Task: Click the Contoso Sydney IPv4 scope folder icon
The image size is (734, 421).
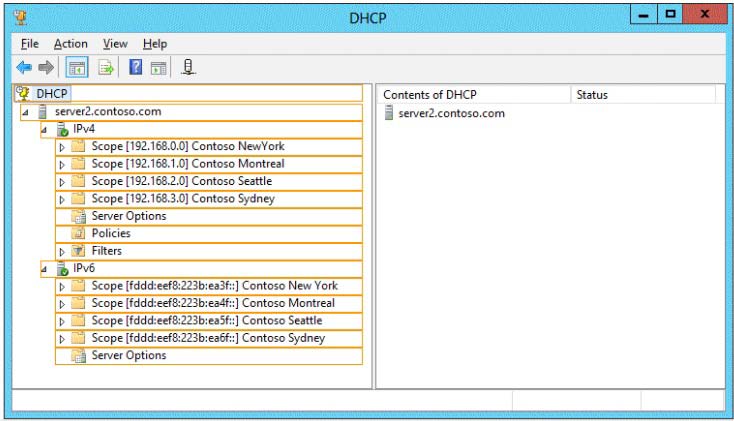Action: point(78,199)
